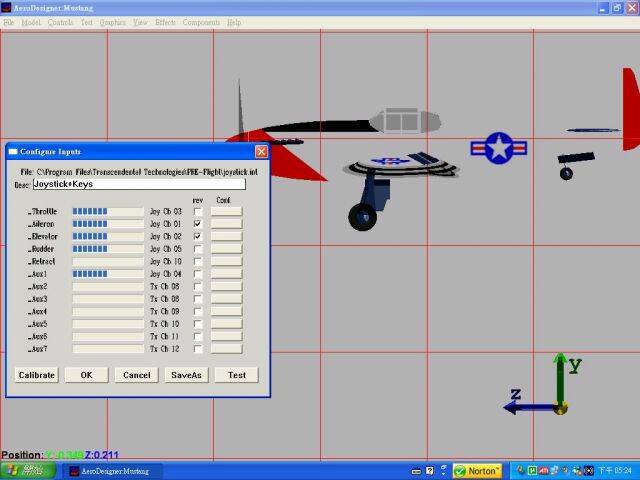Click the Norton icon in the taskbar
The height and width of the screenshot is (480, 640).
(x=477, y=471)
